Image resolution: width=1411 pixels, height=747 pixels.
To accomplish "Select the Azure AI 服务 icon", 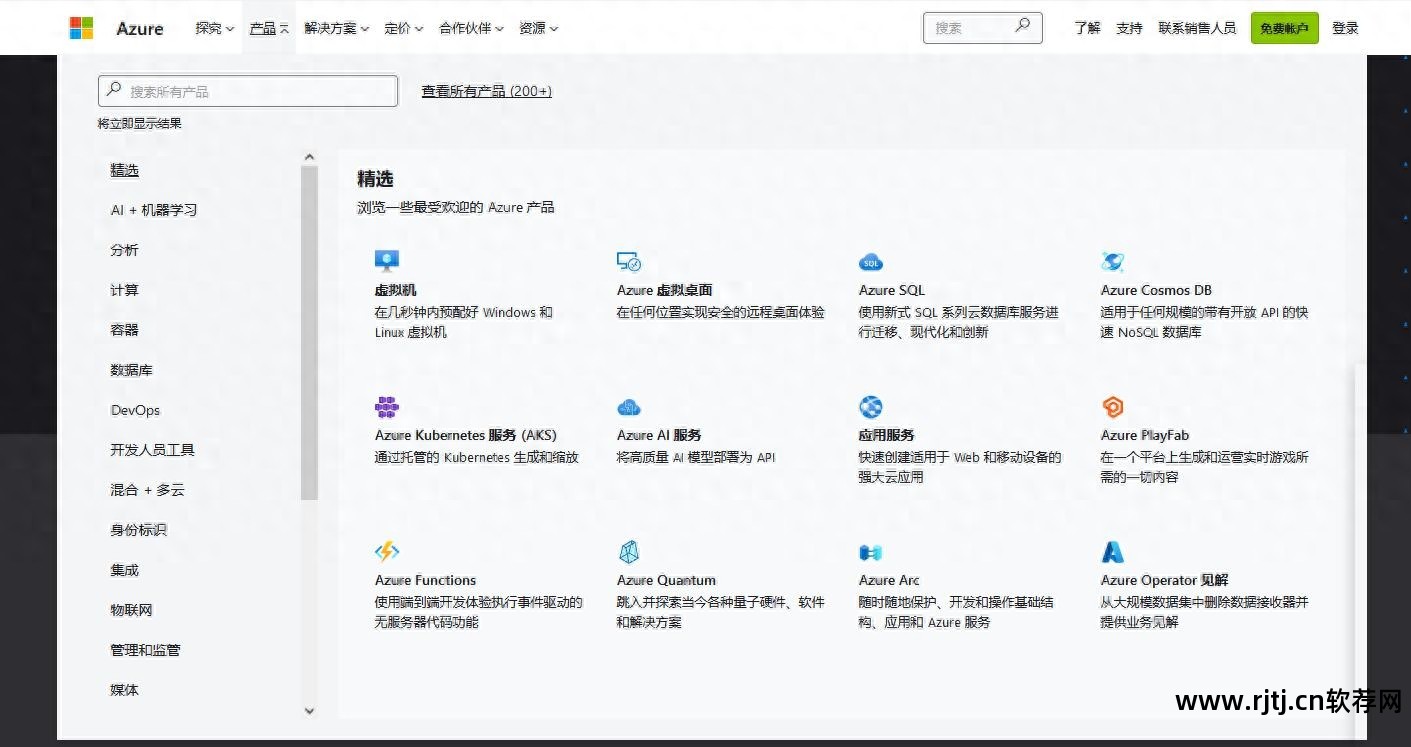I will (629, 406).
